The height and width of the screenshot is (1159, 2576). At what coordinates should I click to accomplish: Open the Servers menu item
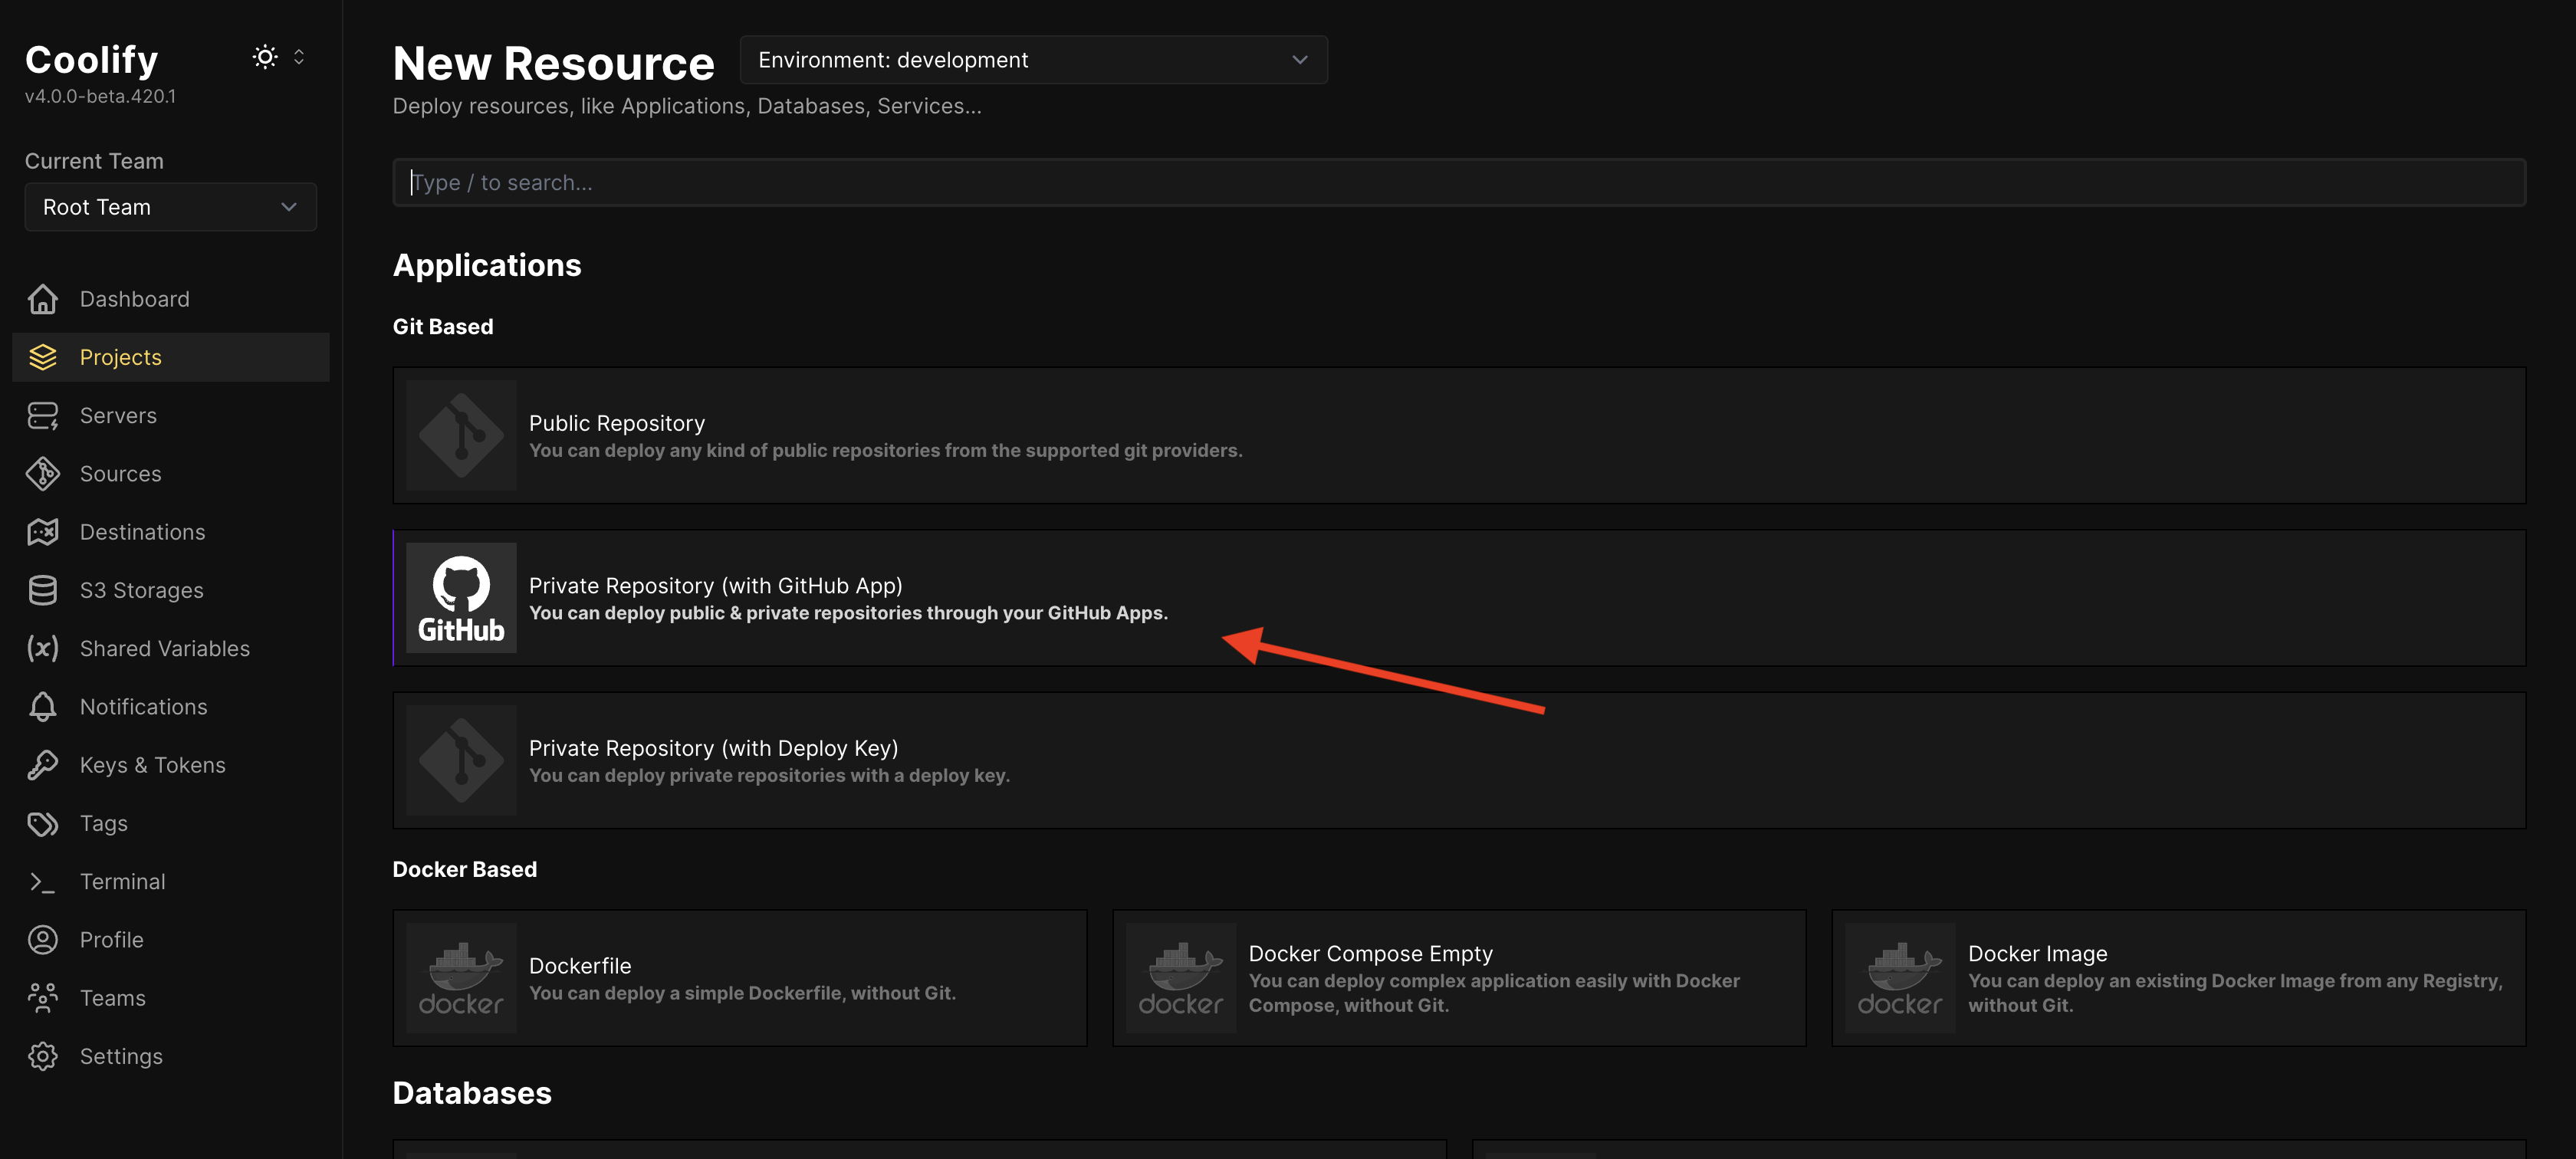(171, 415)
